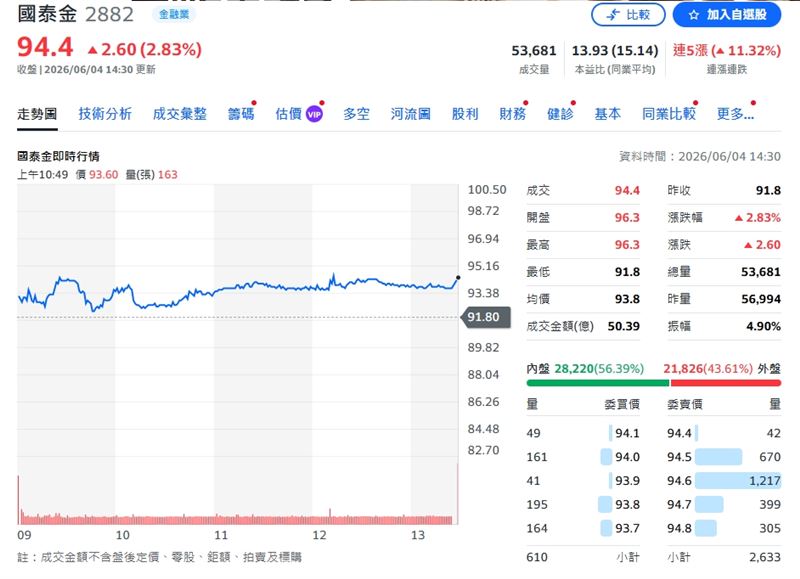The width and height of the screenshot is (800, 579).
Task: Go to the 健診 tab
Action: point(560,114)
